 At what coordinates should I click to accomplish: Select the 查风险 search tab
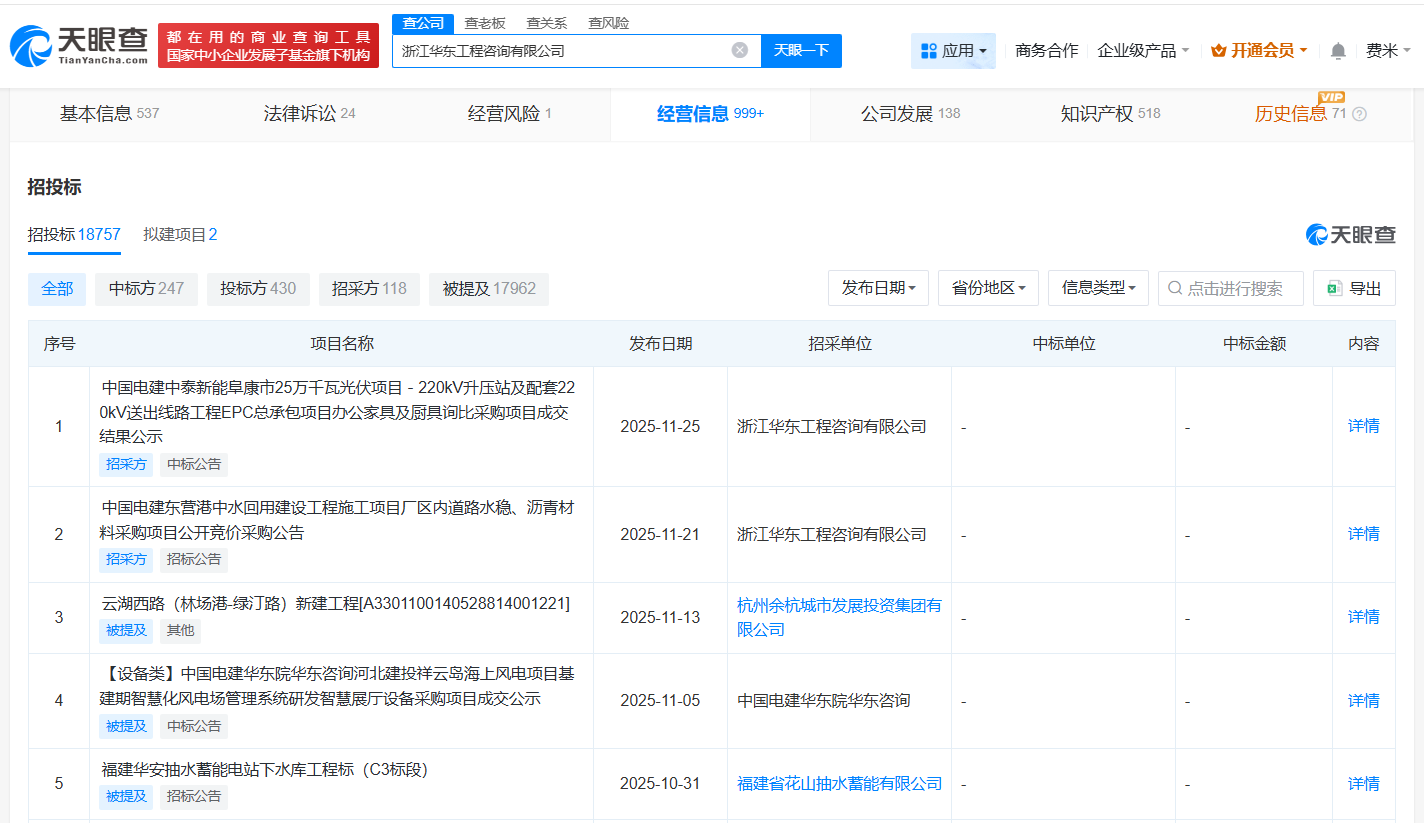coord(609,22)
